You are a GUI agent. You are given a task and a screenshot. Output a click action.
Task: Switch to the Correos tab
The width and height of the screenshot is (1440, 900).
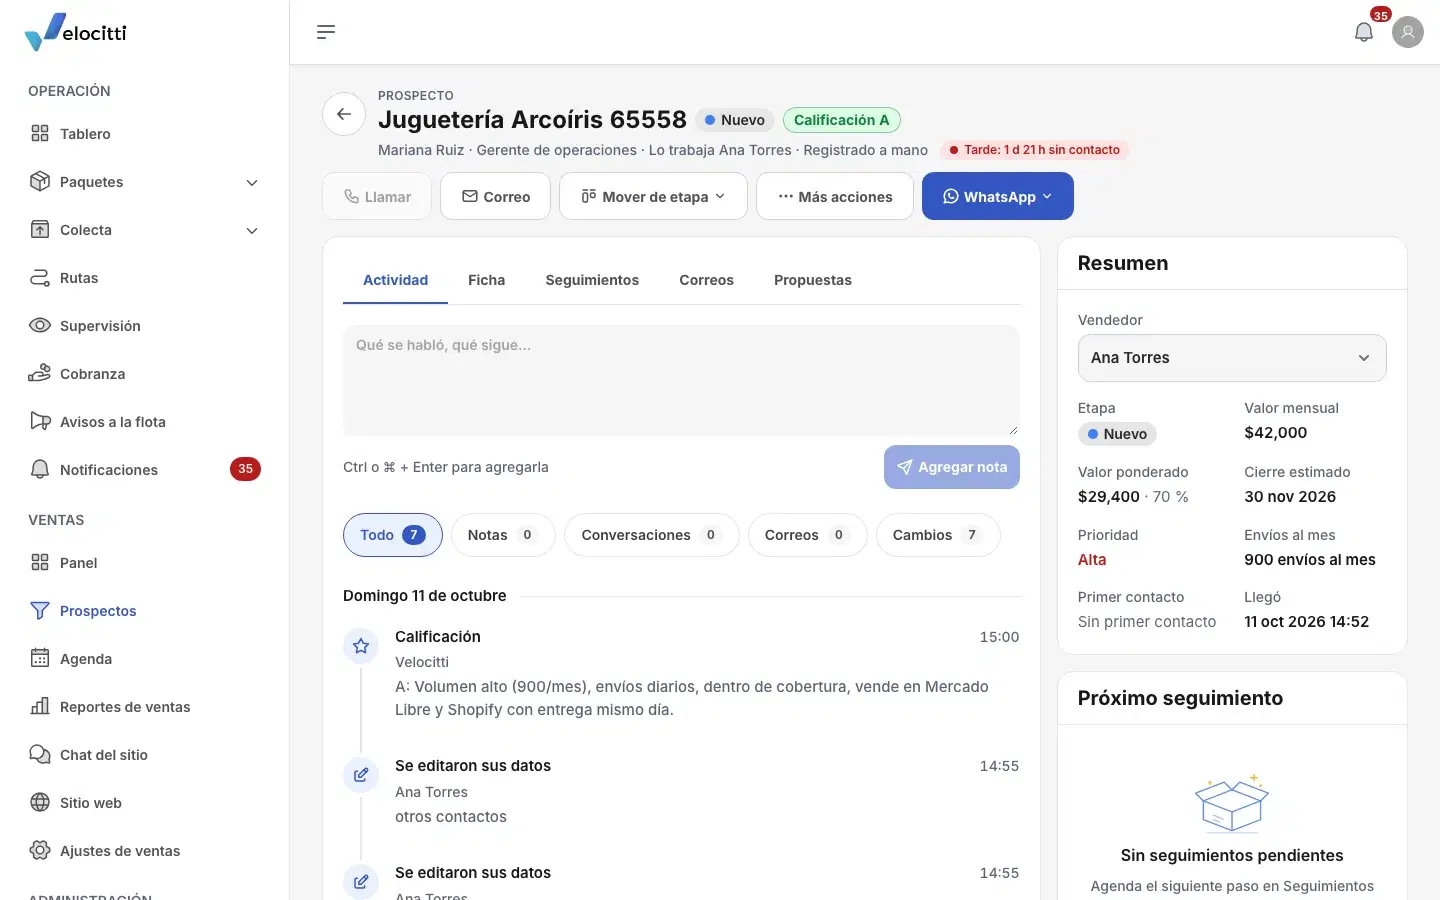pos(706,280)
